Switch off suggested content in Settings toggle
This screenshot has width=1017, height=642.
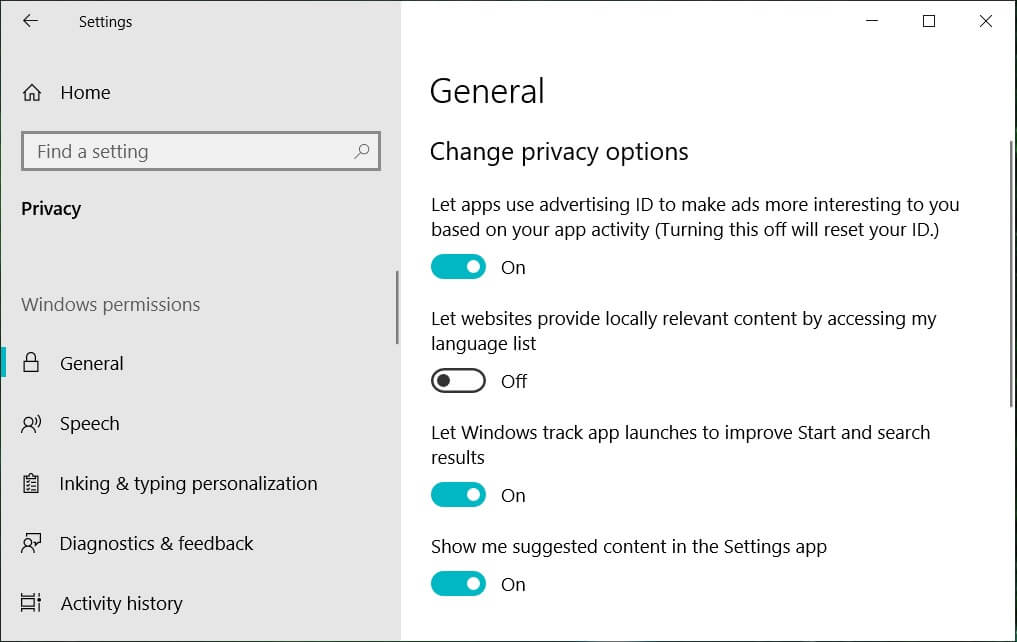(x=458, y=584)
